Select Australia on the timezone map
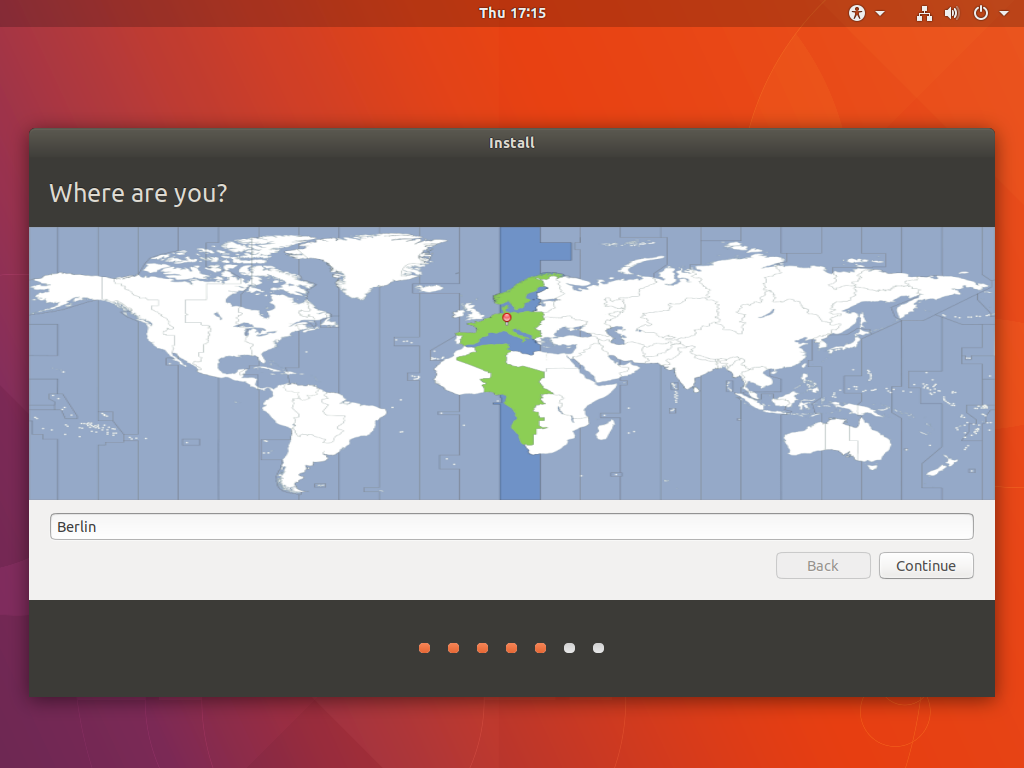This screenshot has width=1024, height=768. [x=838, y=438]
